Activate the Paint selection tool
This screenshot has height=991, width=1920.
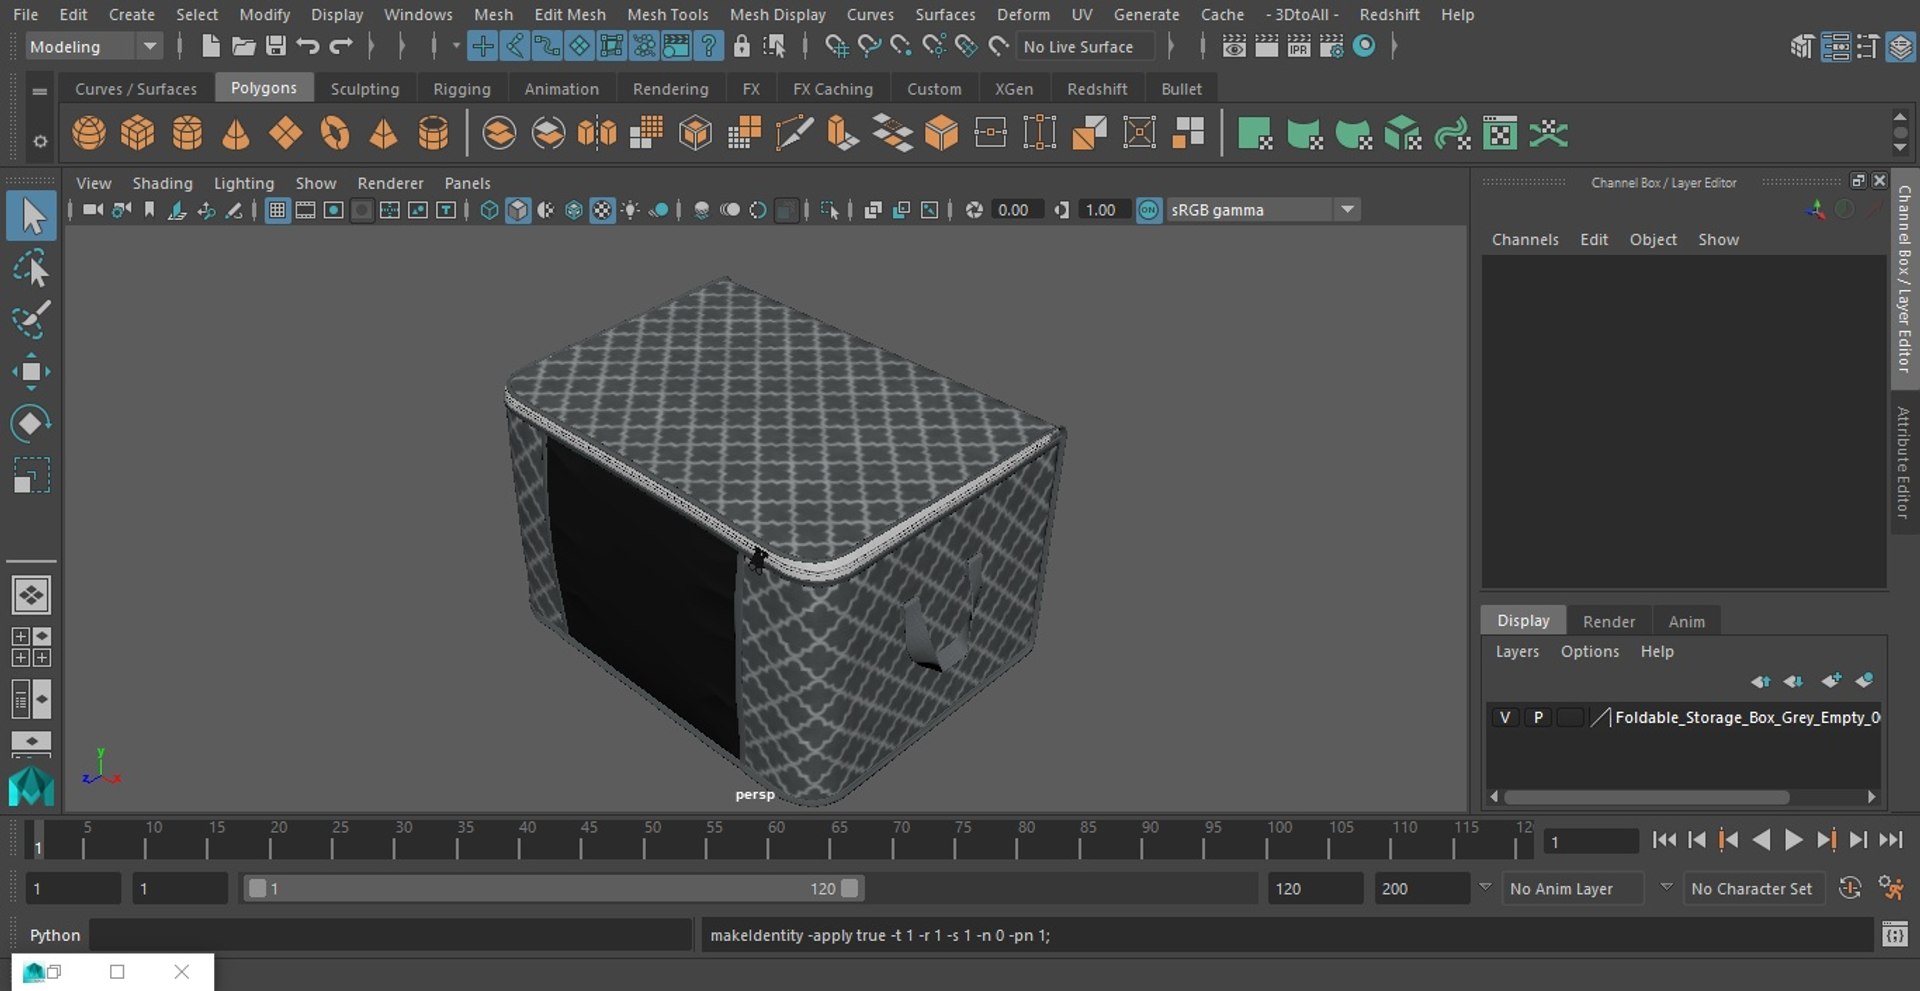click(31, 320)
